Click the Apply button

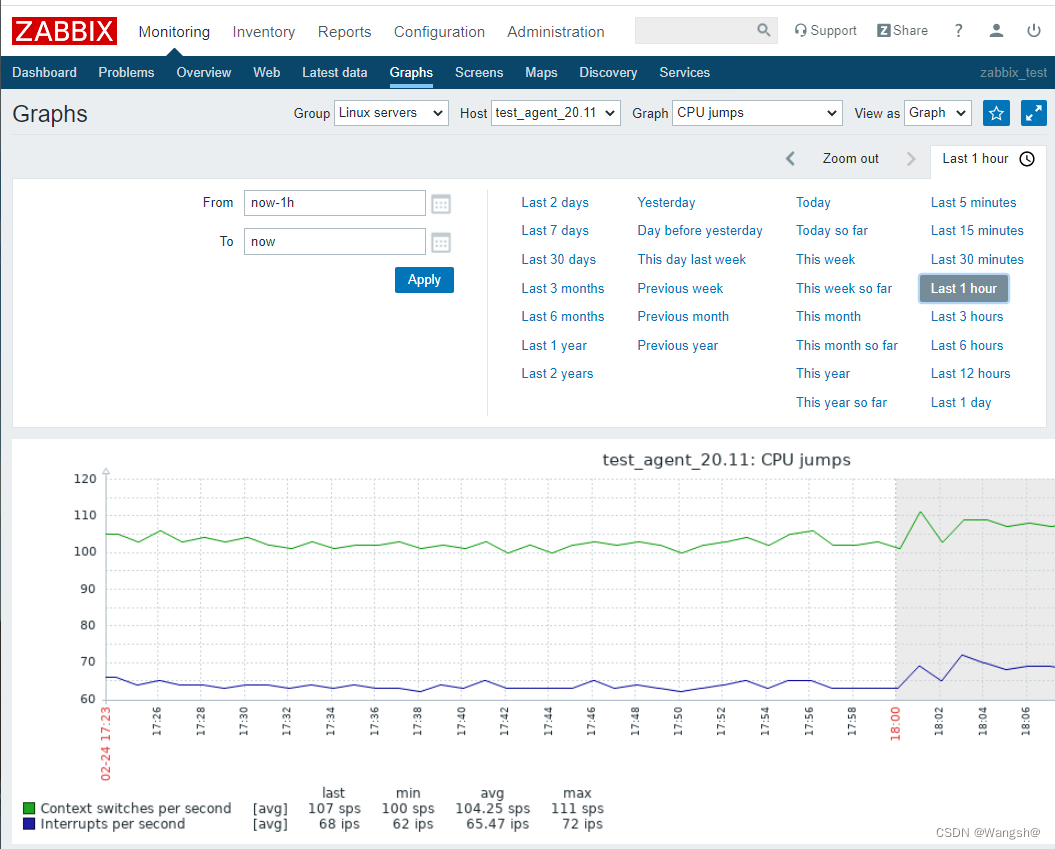(425, 280)
